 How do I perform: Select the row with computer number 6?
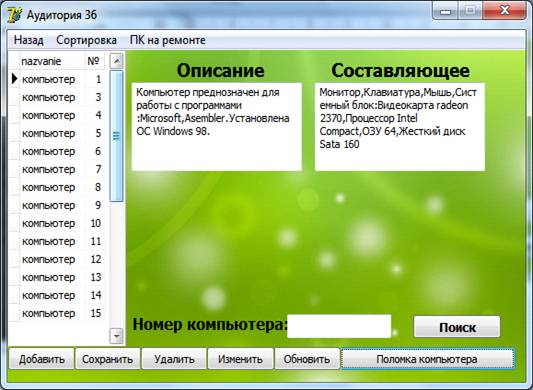click(57, 151)
